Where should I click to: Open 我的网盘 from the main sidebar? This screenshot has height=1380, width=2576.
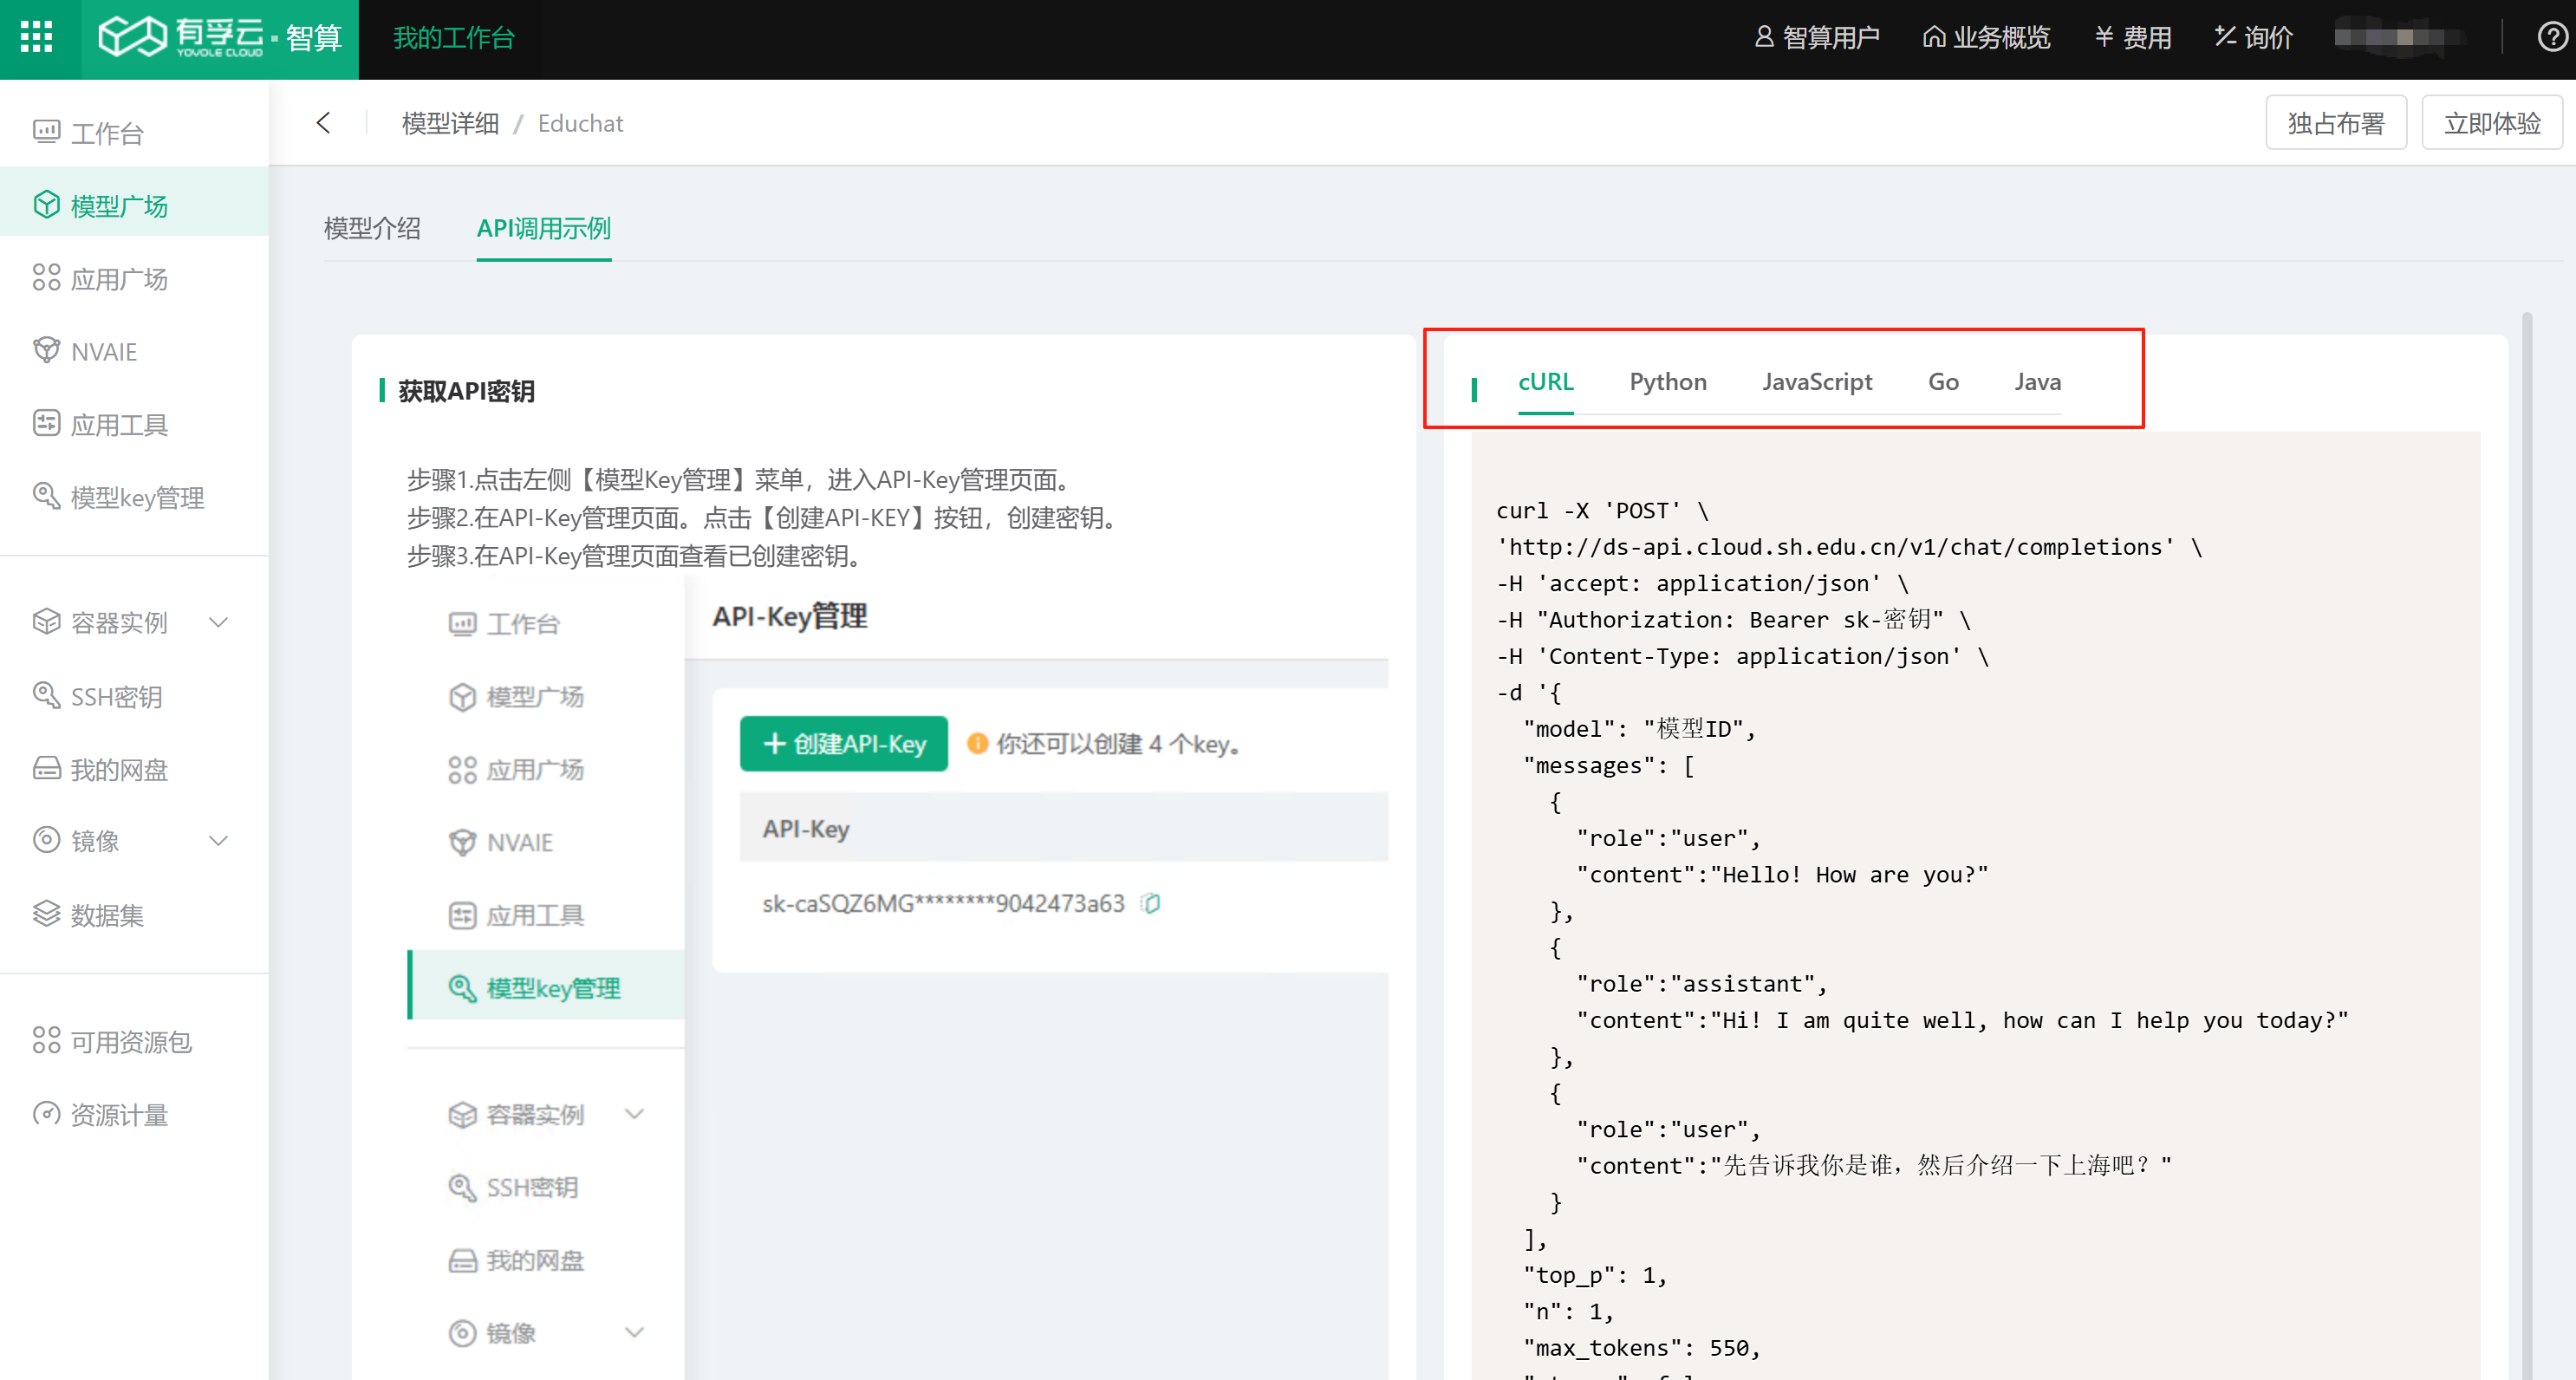[x=118, y=769]
